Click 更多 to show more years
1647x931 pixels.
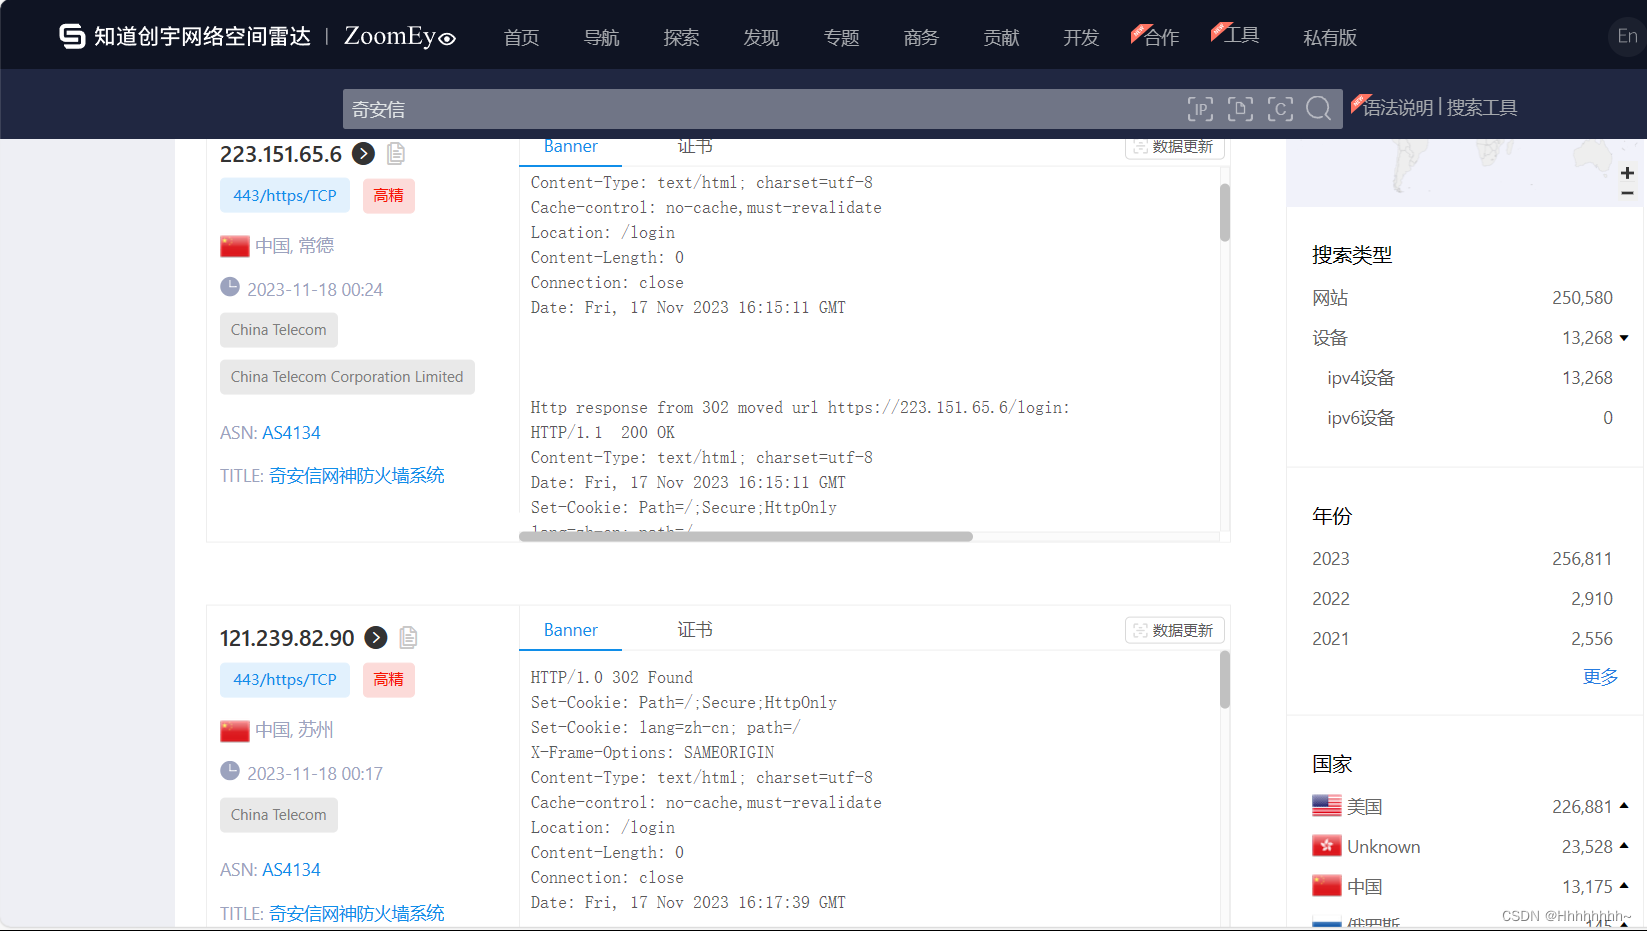(x=1600, y=677)
